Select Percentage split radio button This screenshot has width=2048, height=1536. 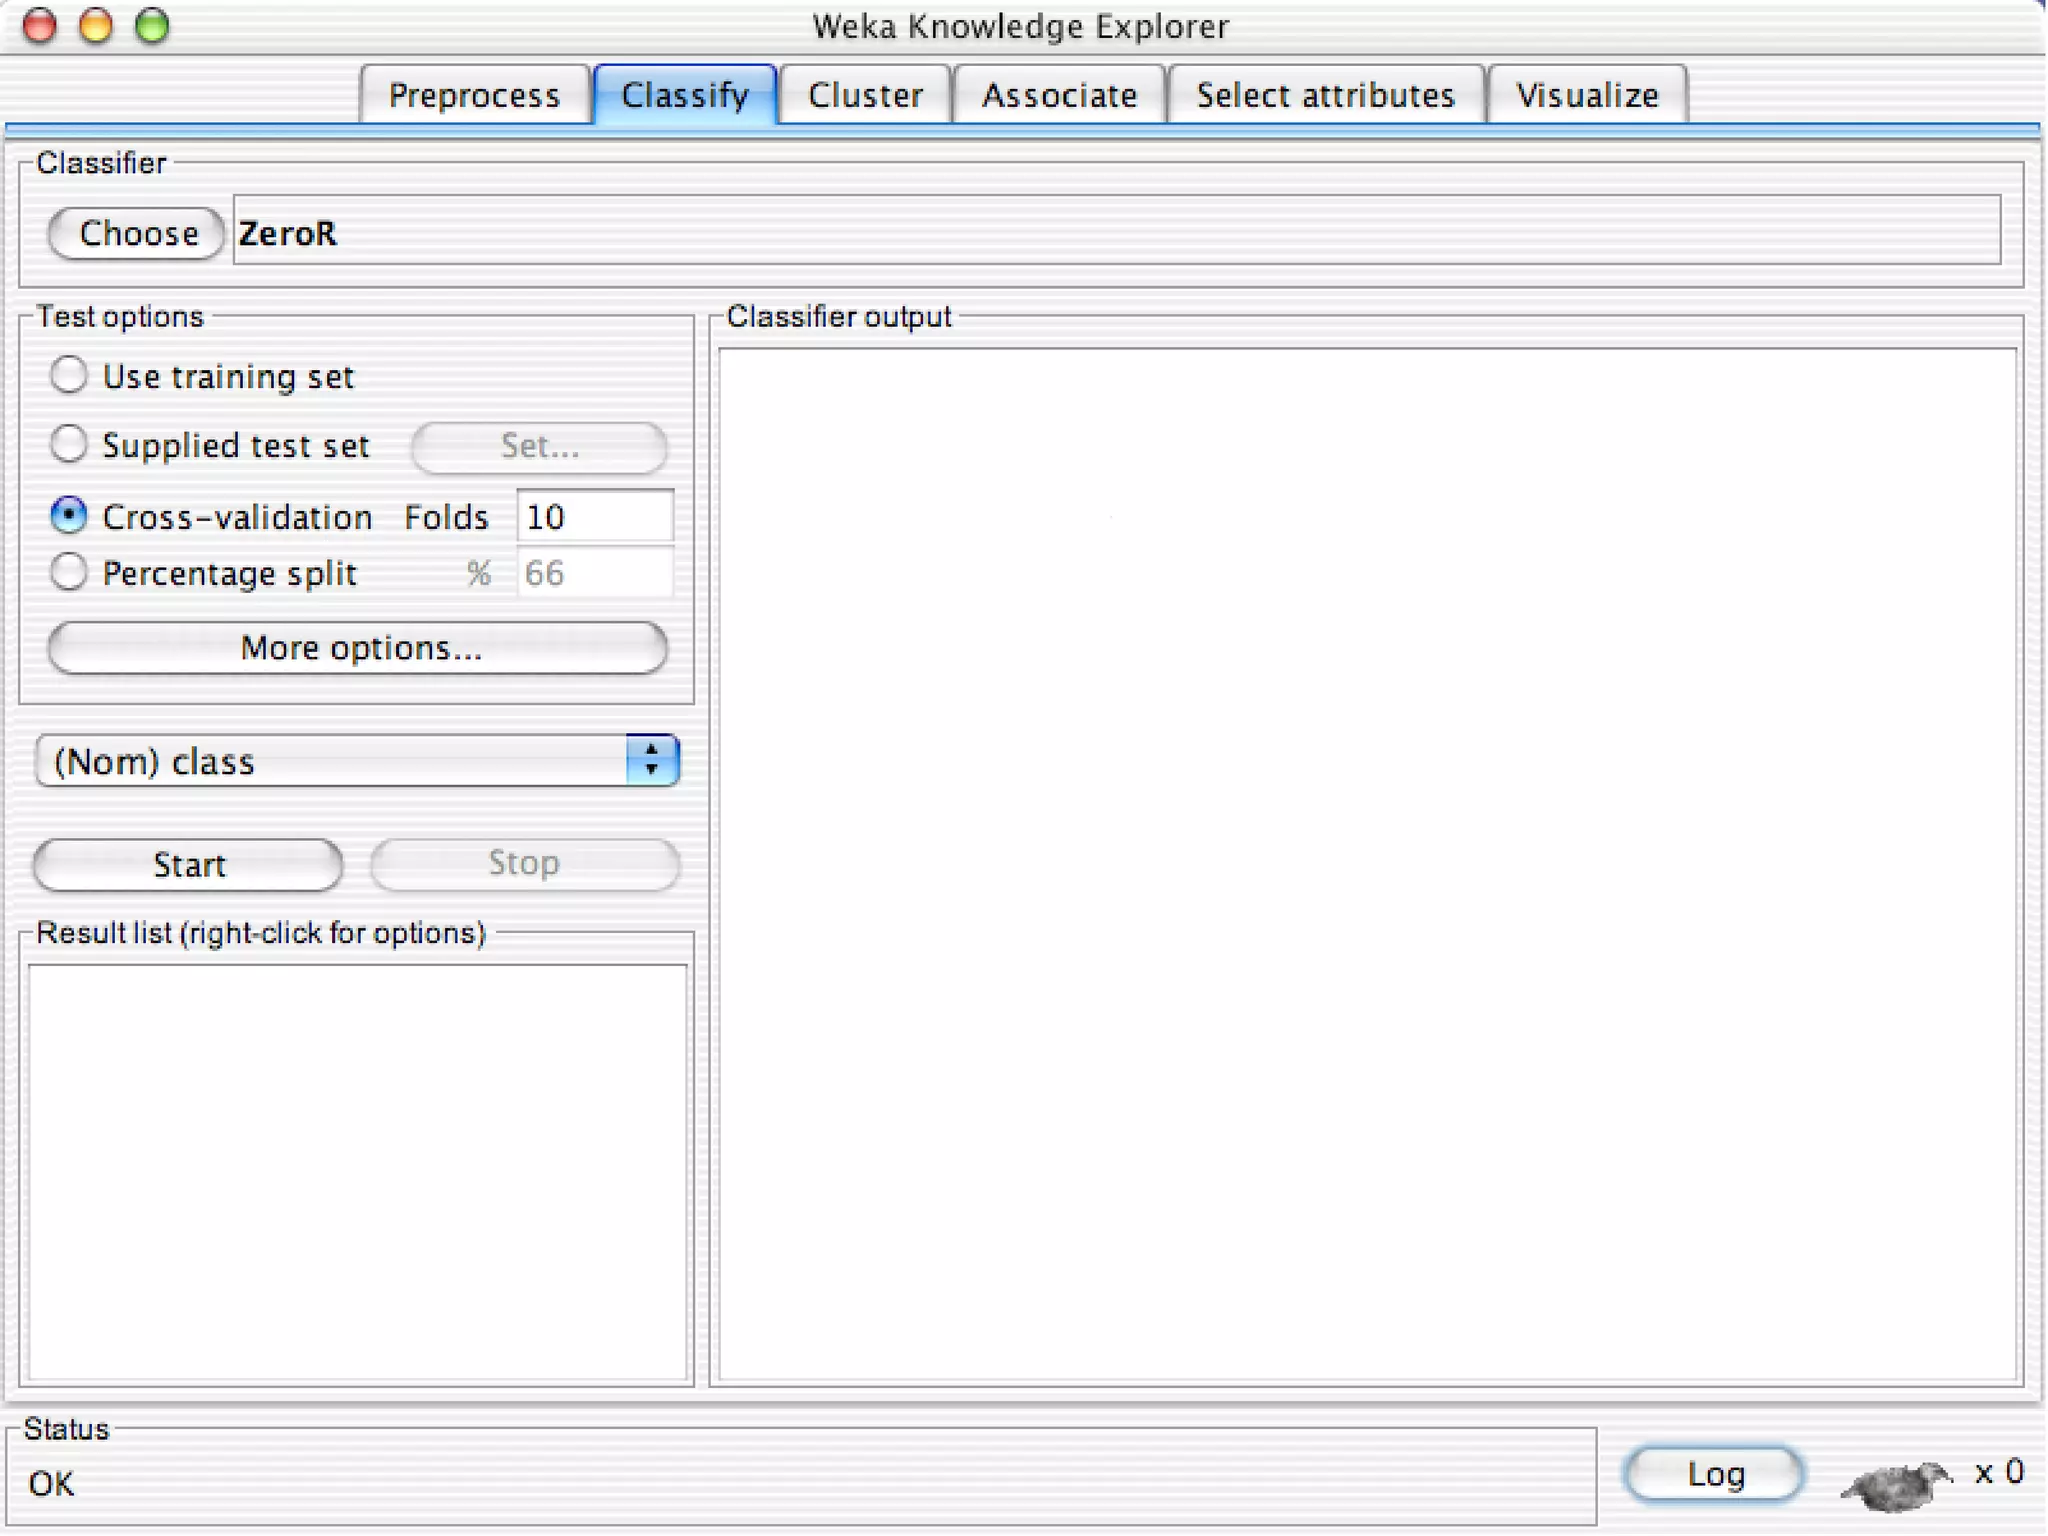click(69, 573)
